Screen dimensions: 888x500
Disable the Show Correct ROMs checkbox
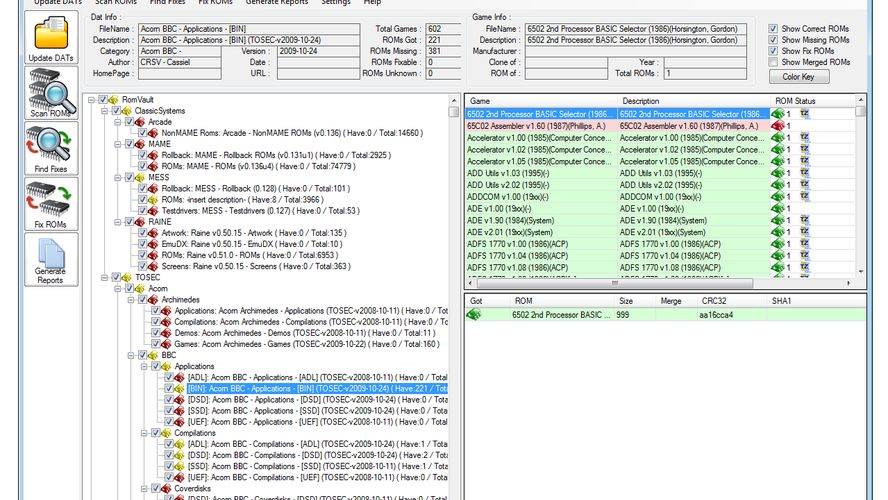click(773, 29)
